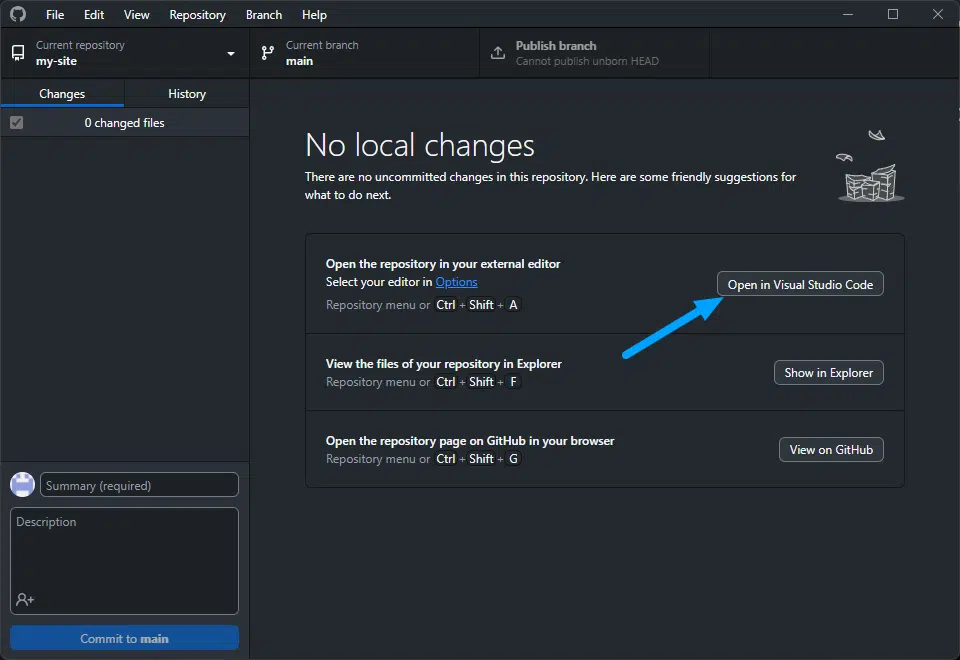Click Open in Visual Studio Code button
Screen dimensions: 960x660
coord(800,284)
